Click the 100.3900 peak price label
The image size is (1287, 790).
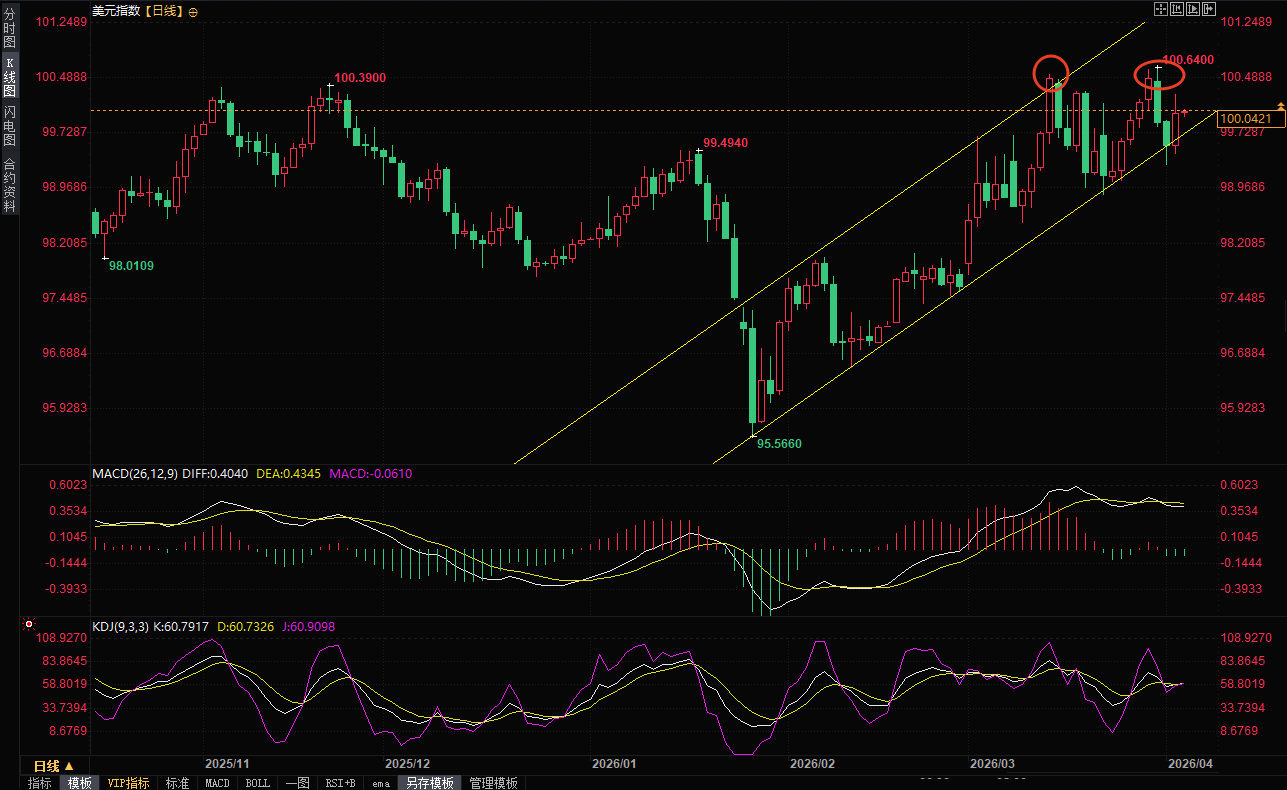[x=360, y=77]
